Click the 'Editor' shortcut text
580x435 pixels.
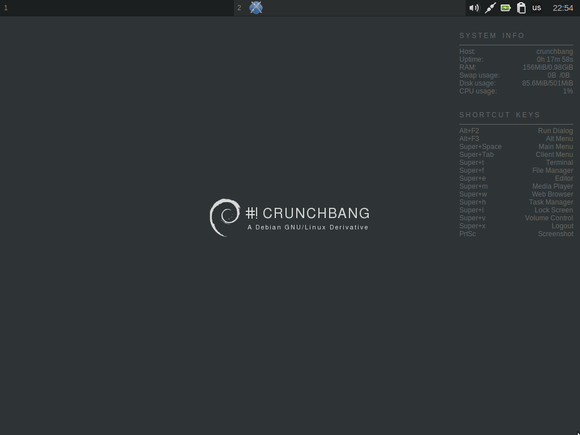(564, 178)
